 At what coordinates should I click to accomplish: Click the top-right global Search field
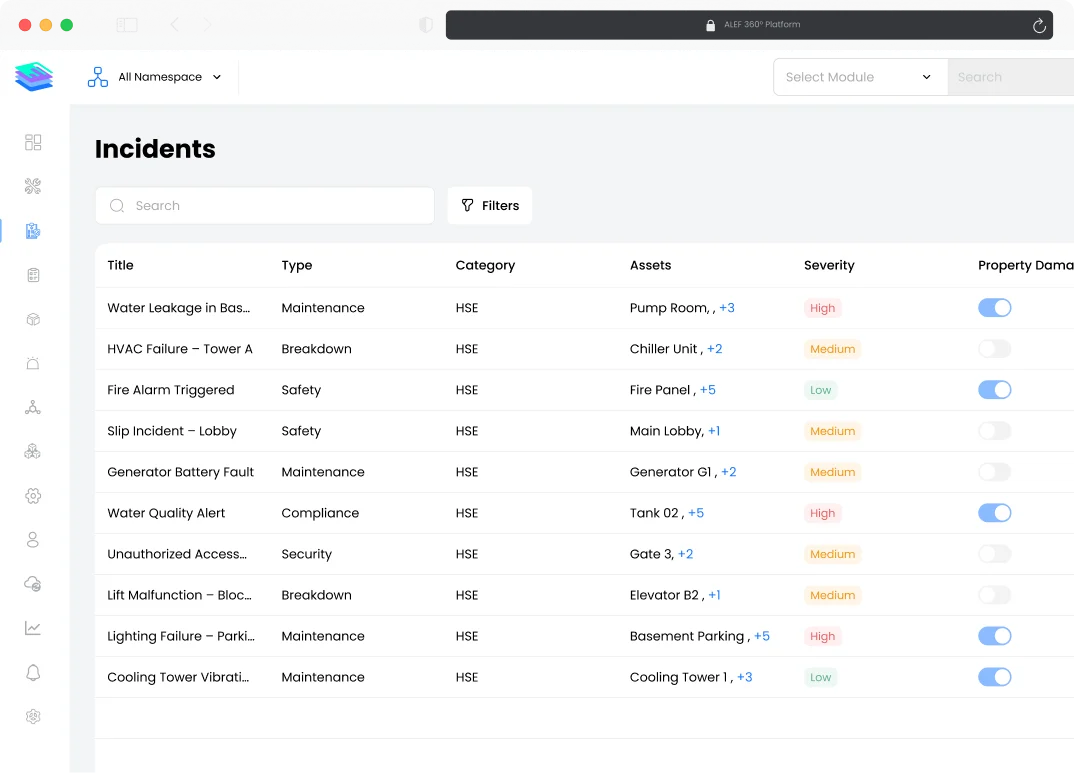tap(1011, 77)
